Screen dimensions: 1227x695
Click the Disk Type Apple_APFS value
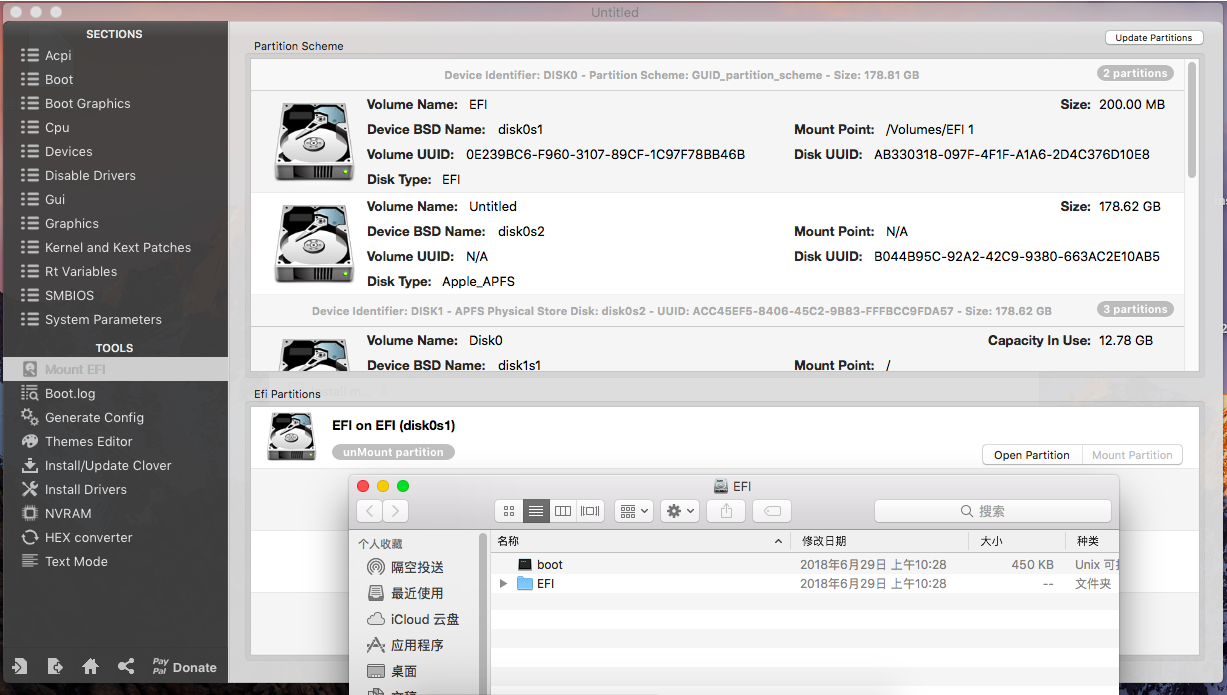(479, 281)
